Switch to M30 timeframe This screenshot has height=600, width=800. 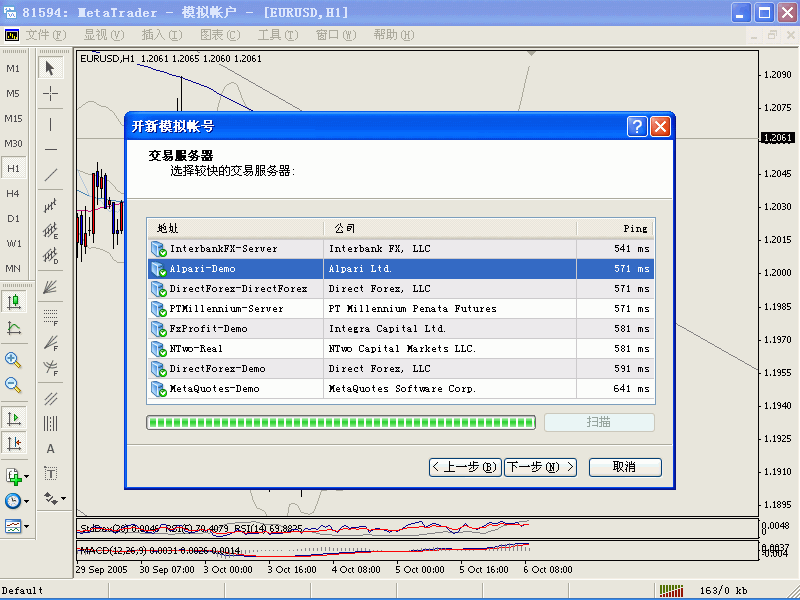(13, 143)
